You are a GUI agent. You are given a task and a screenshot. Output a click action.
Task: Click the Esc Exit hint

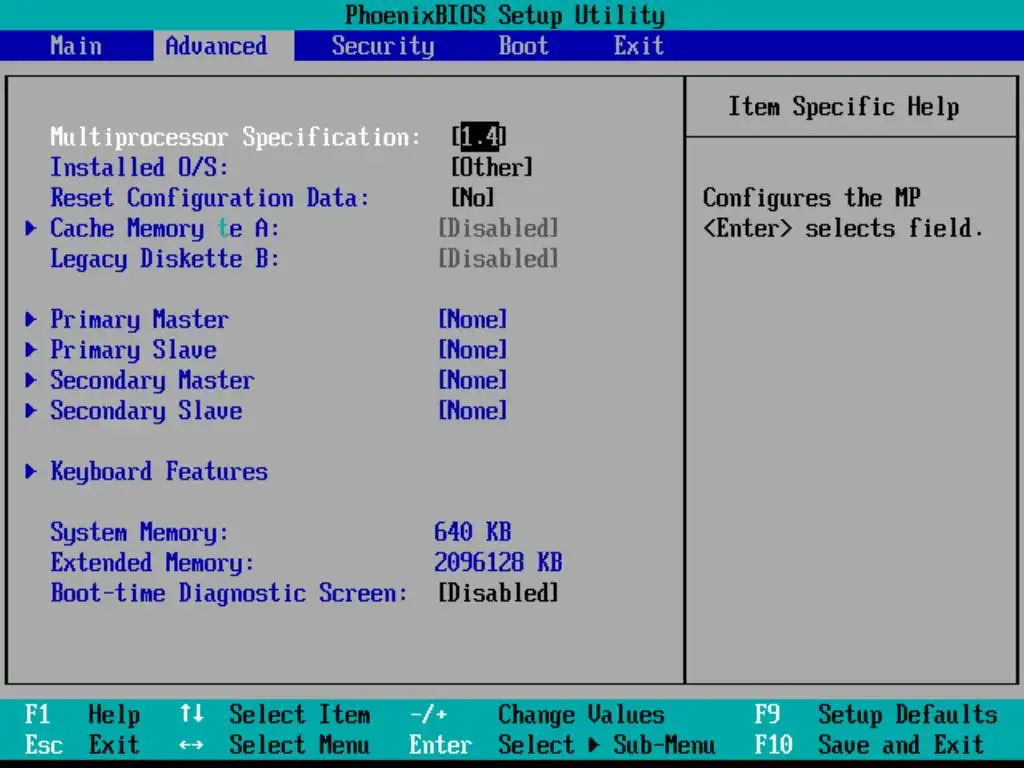click(x=82, y=745)
